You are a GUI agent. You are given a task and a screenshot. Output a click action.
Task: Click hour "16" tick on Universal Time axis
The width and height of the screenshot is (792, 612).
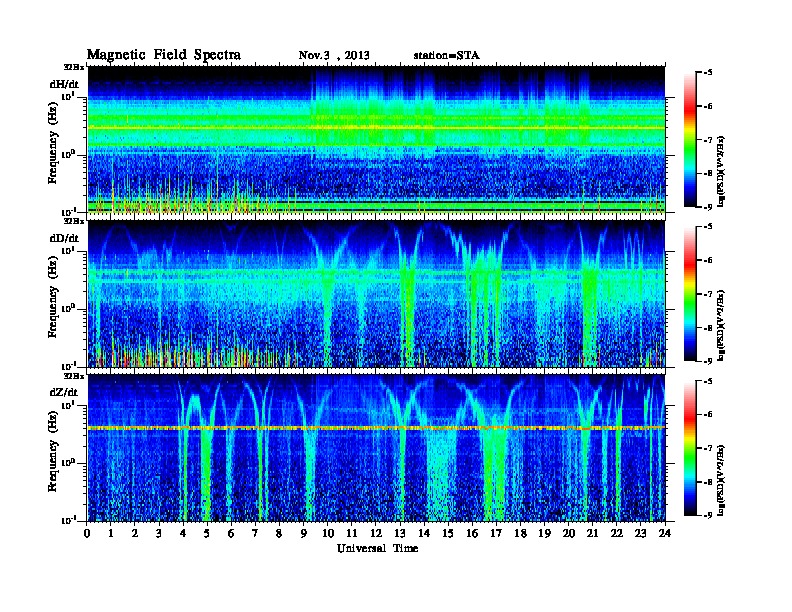[472, 534]
